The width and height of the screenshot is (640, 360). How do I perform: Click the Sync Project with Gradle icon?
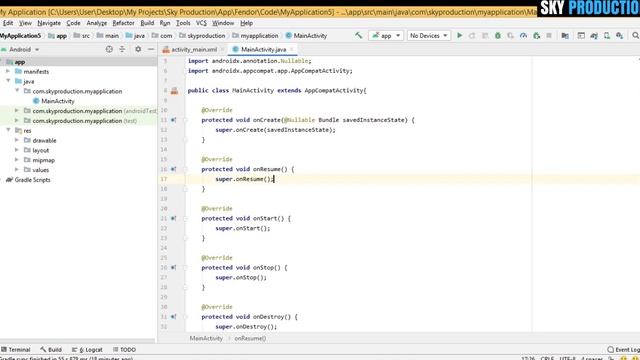(594, 36)
